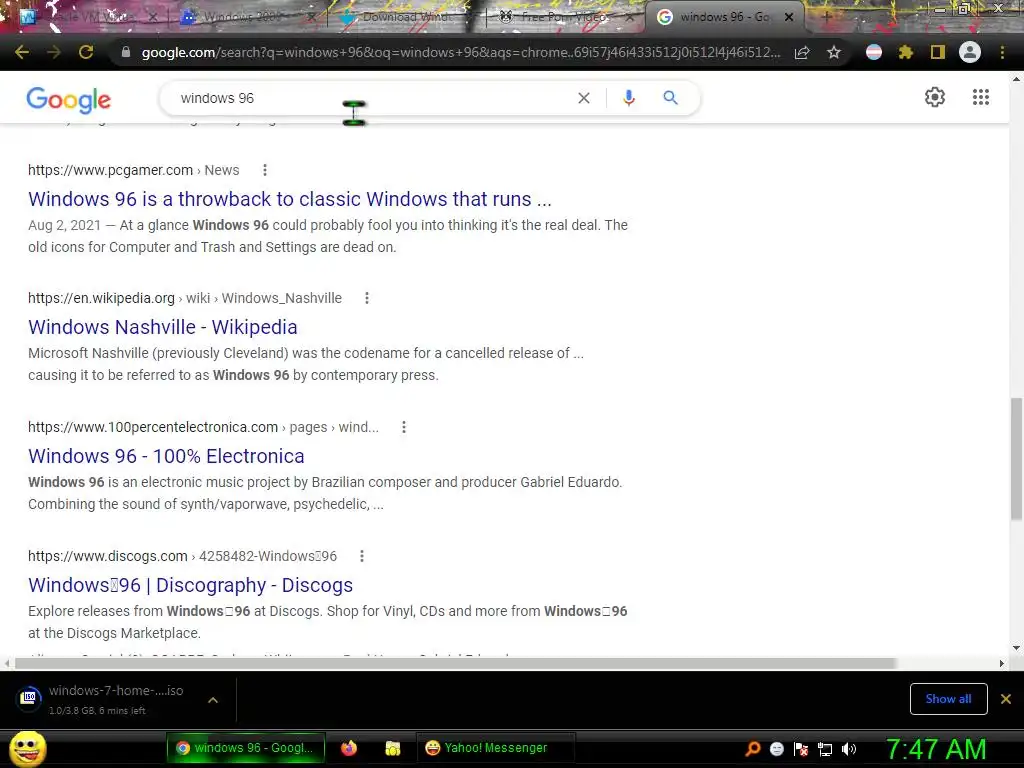This screenshot has height=768, width=1024.
Task: Click the discogs.com › 4258482-Windows 96 breadcrumb
Action: (x=182, y=556)
